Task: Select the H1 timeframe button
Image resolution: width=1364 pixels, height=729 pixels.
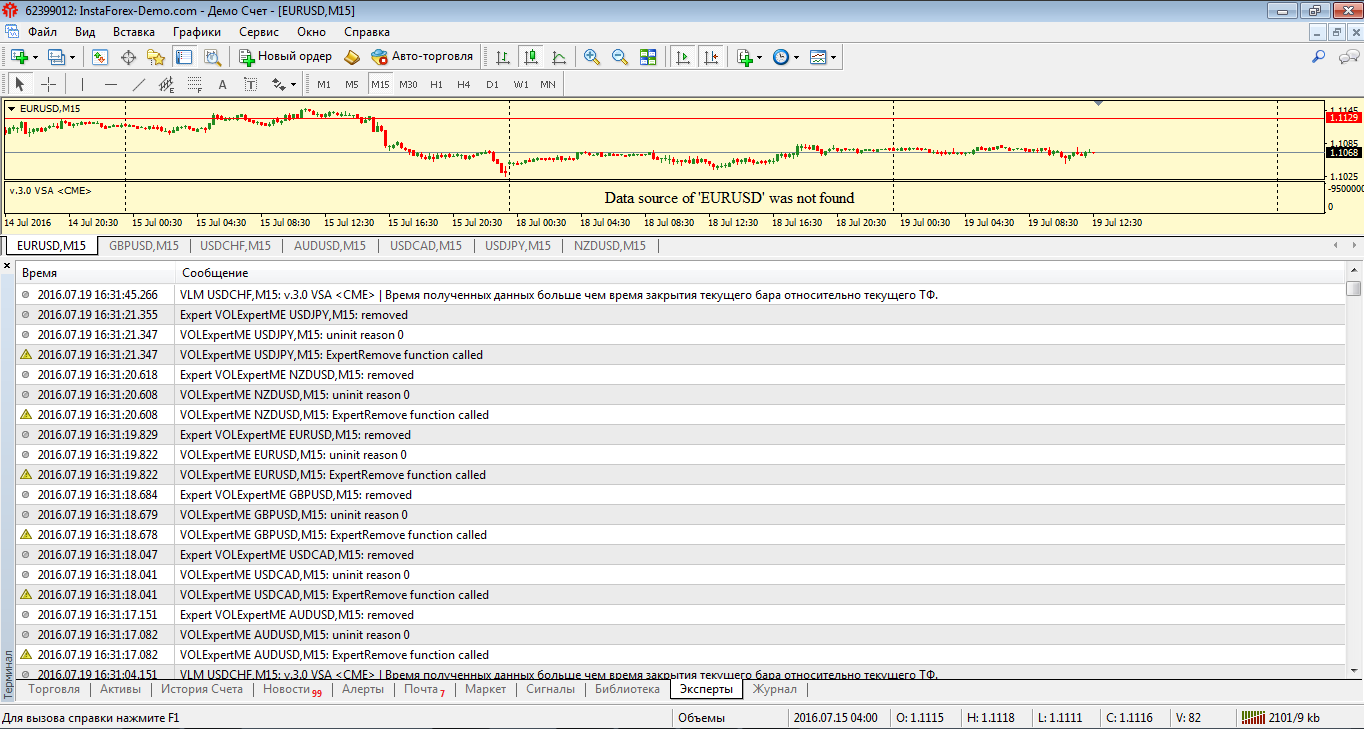Action: (436, 84)
